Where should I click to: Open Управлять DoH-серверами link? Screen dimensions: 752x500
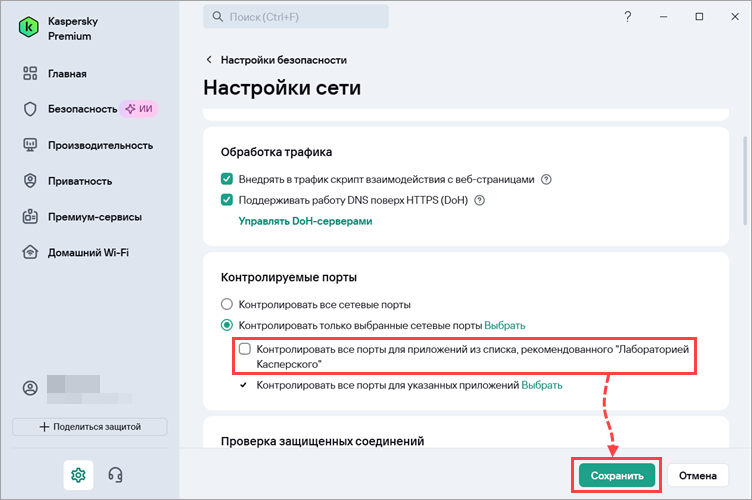(305, 221)
